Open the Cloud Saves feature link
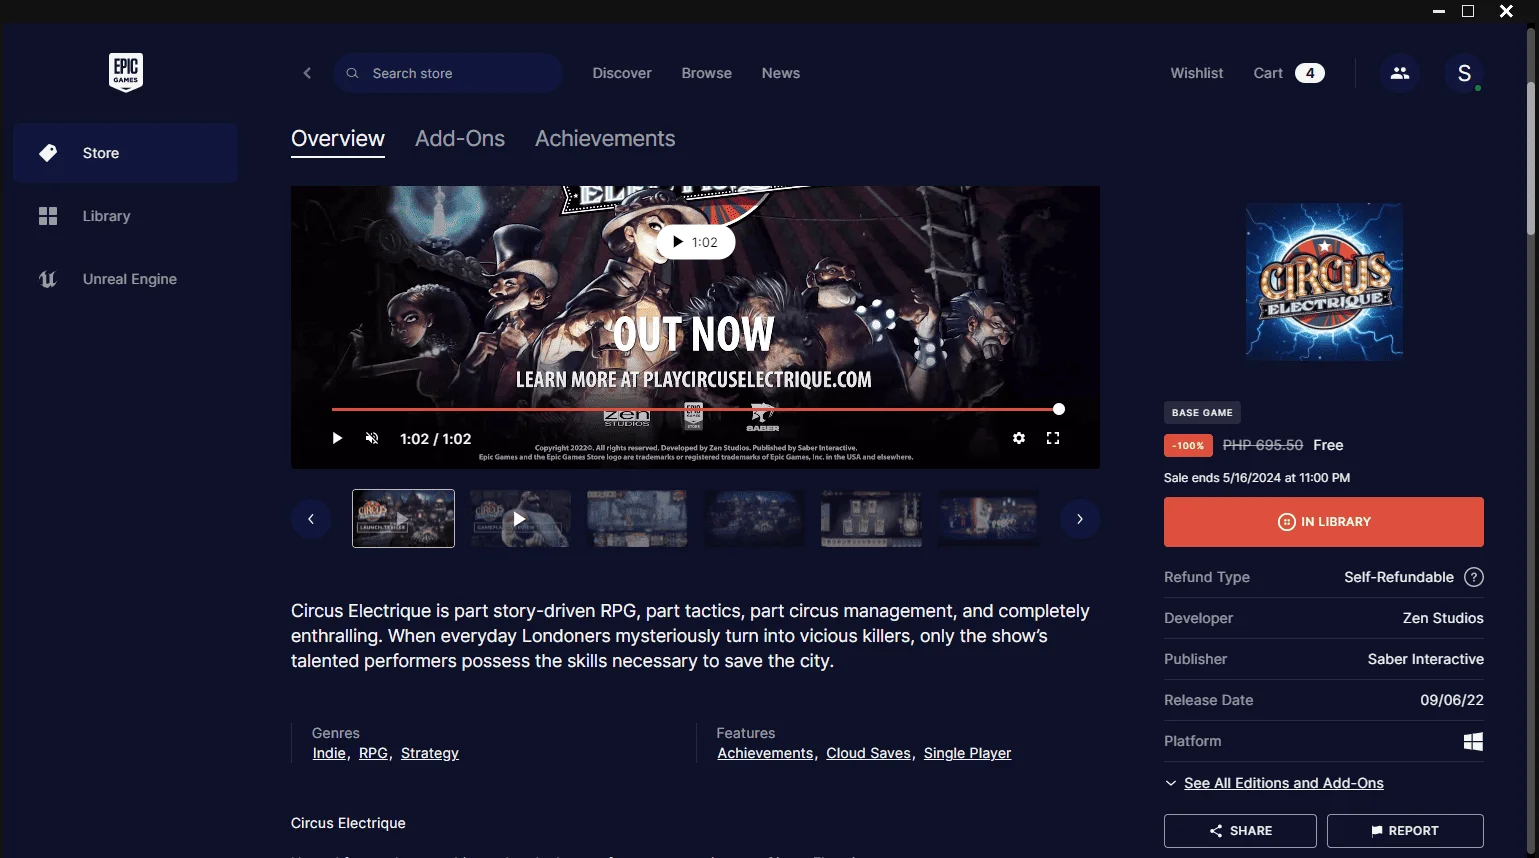This screenshot has height=858, width=1539. 868,753
